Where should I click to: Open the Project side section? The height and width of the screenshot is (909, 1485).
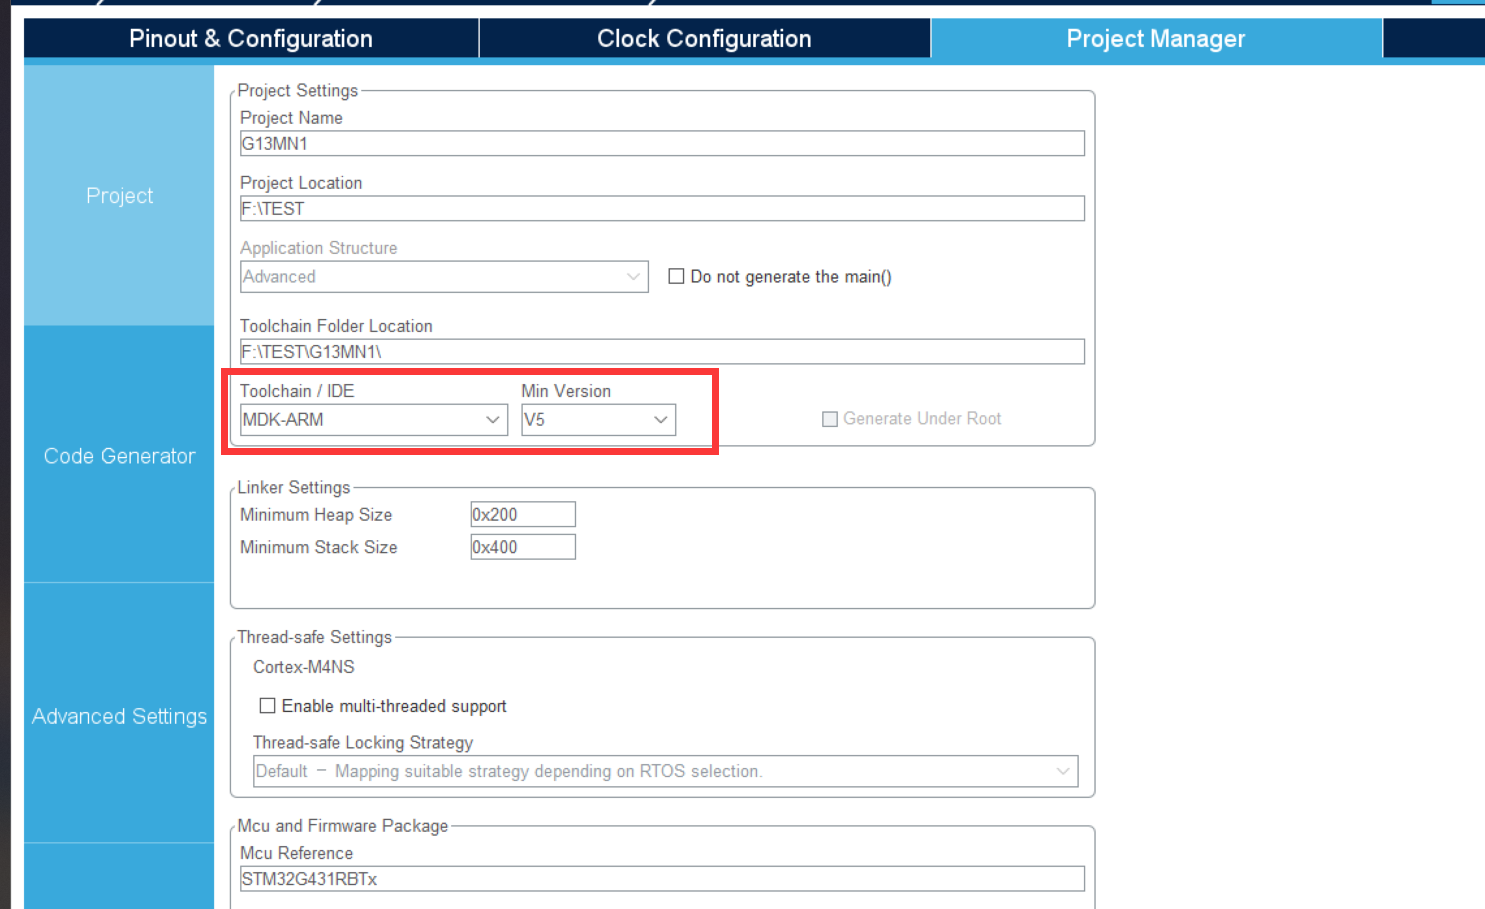tap(119, 196)
